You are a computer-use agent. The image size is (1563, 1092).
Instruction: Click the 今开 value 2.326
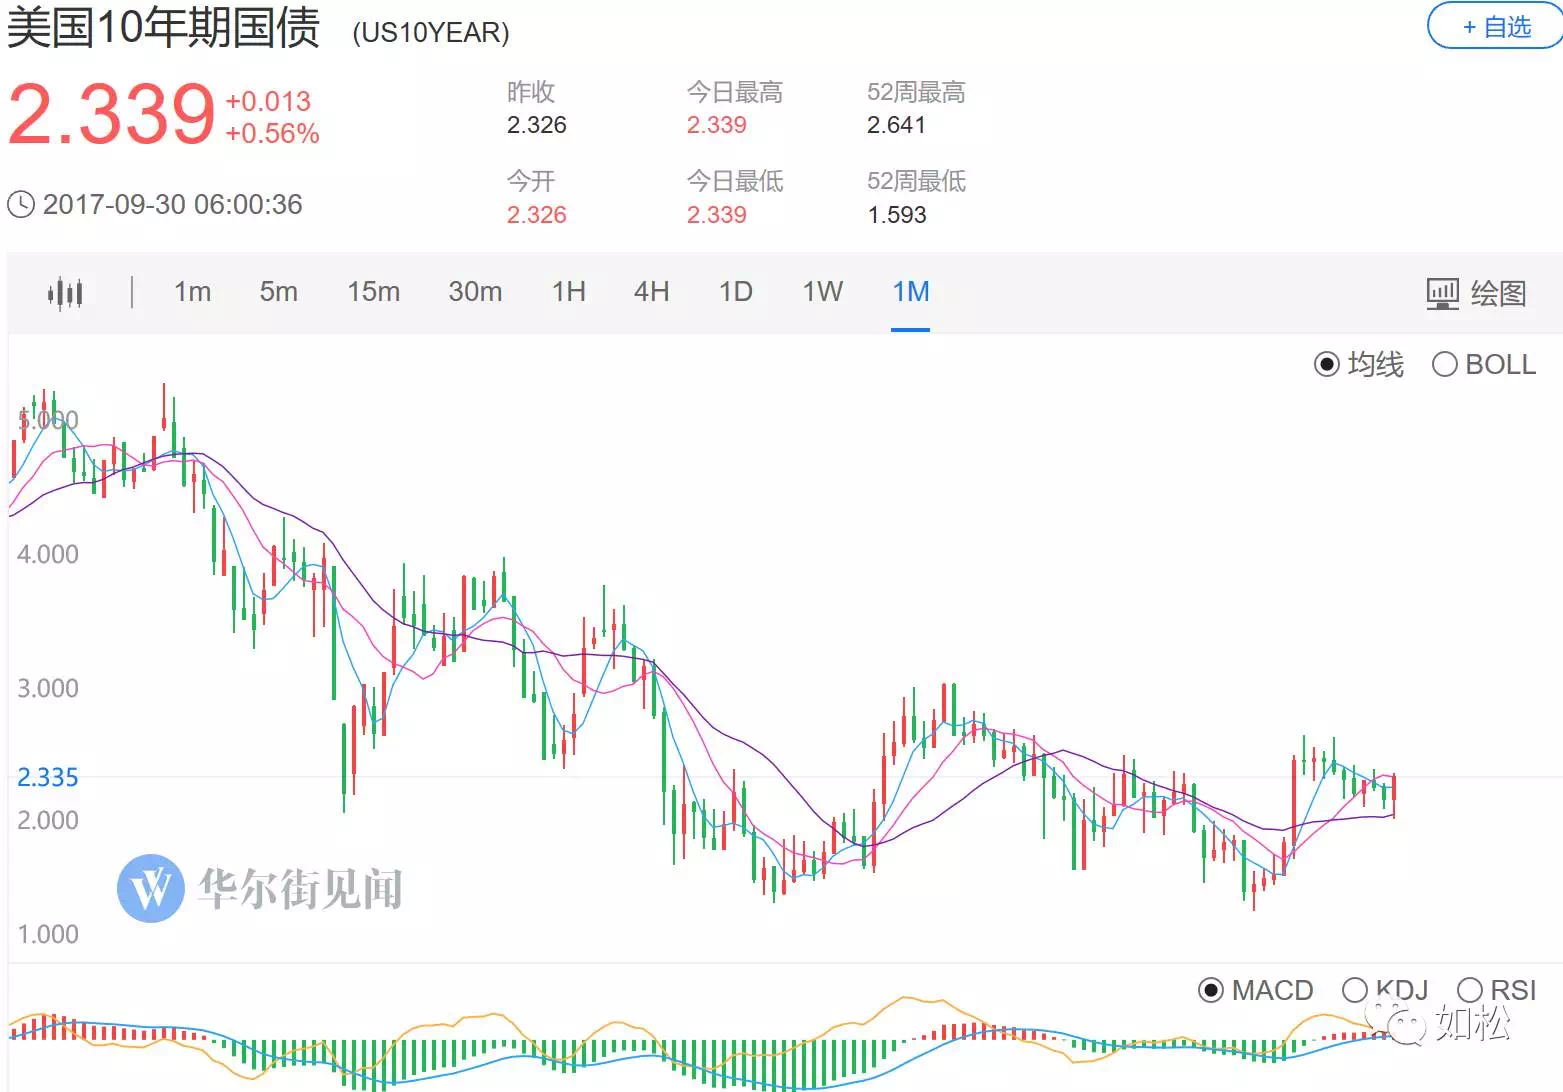coord(536,215)
